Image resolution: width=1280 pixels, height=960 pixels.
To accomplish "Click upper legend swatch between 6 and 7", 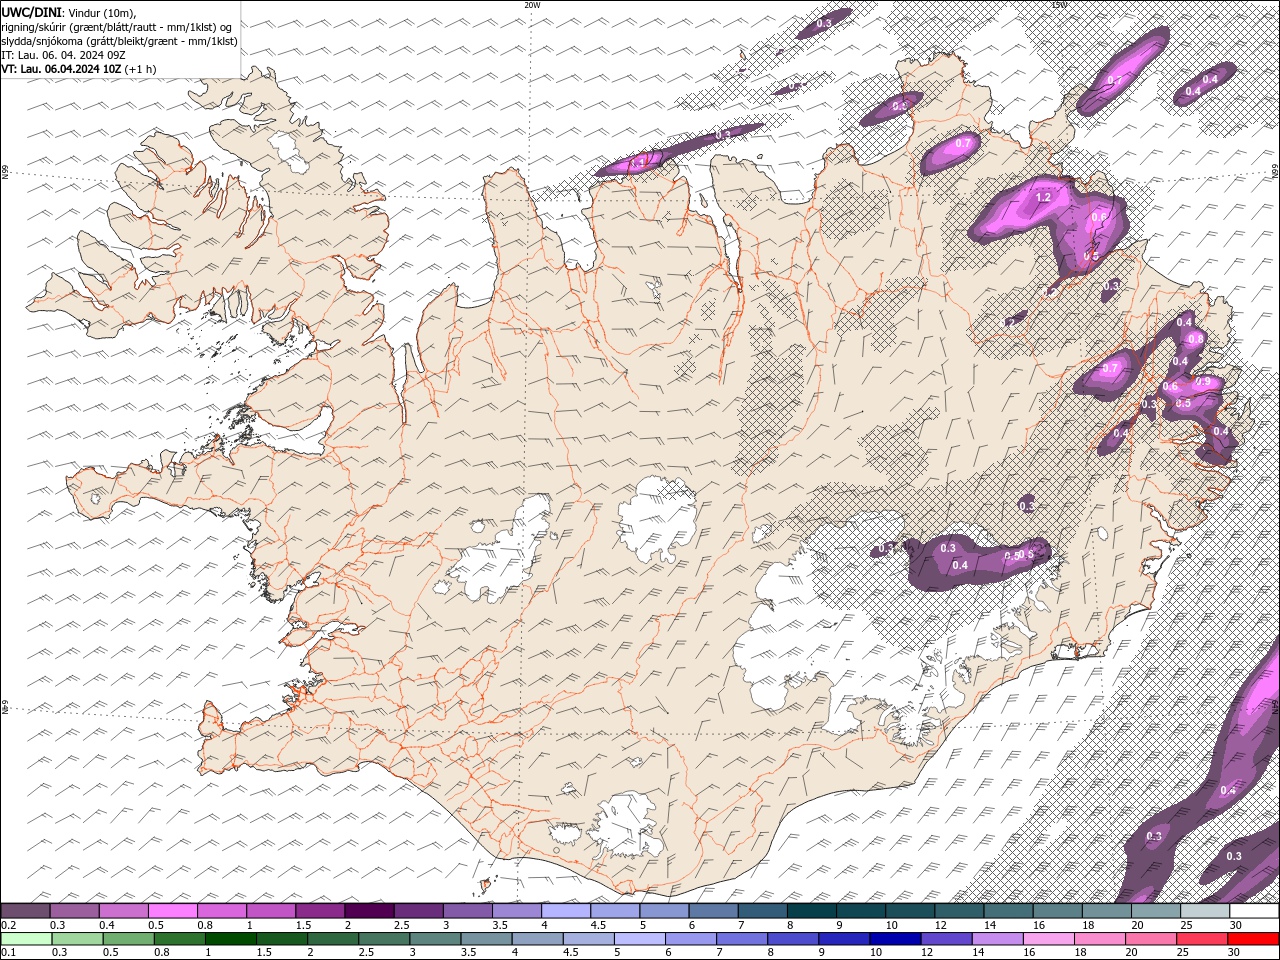I will [x=714, y=911].
